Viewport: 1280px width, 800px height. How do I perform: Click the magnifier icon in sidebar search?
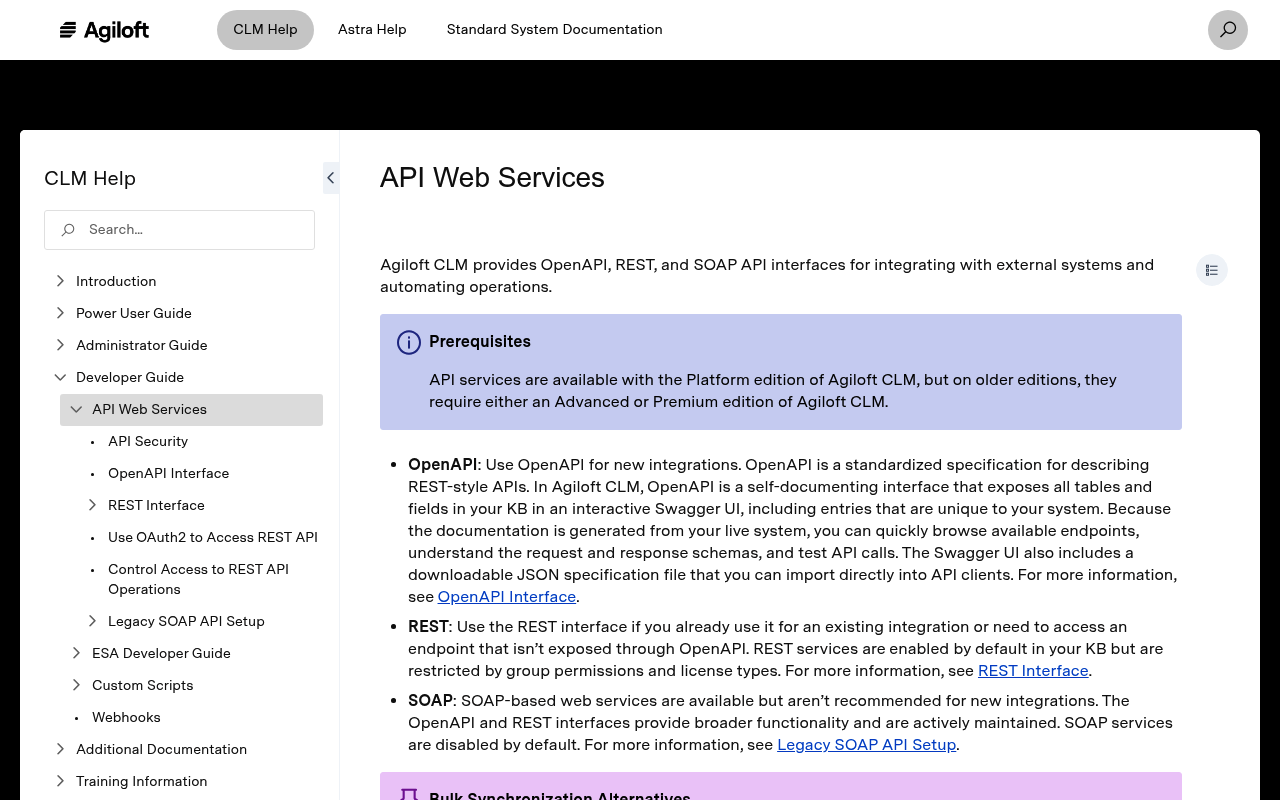pos(68,230)
